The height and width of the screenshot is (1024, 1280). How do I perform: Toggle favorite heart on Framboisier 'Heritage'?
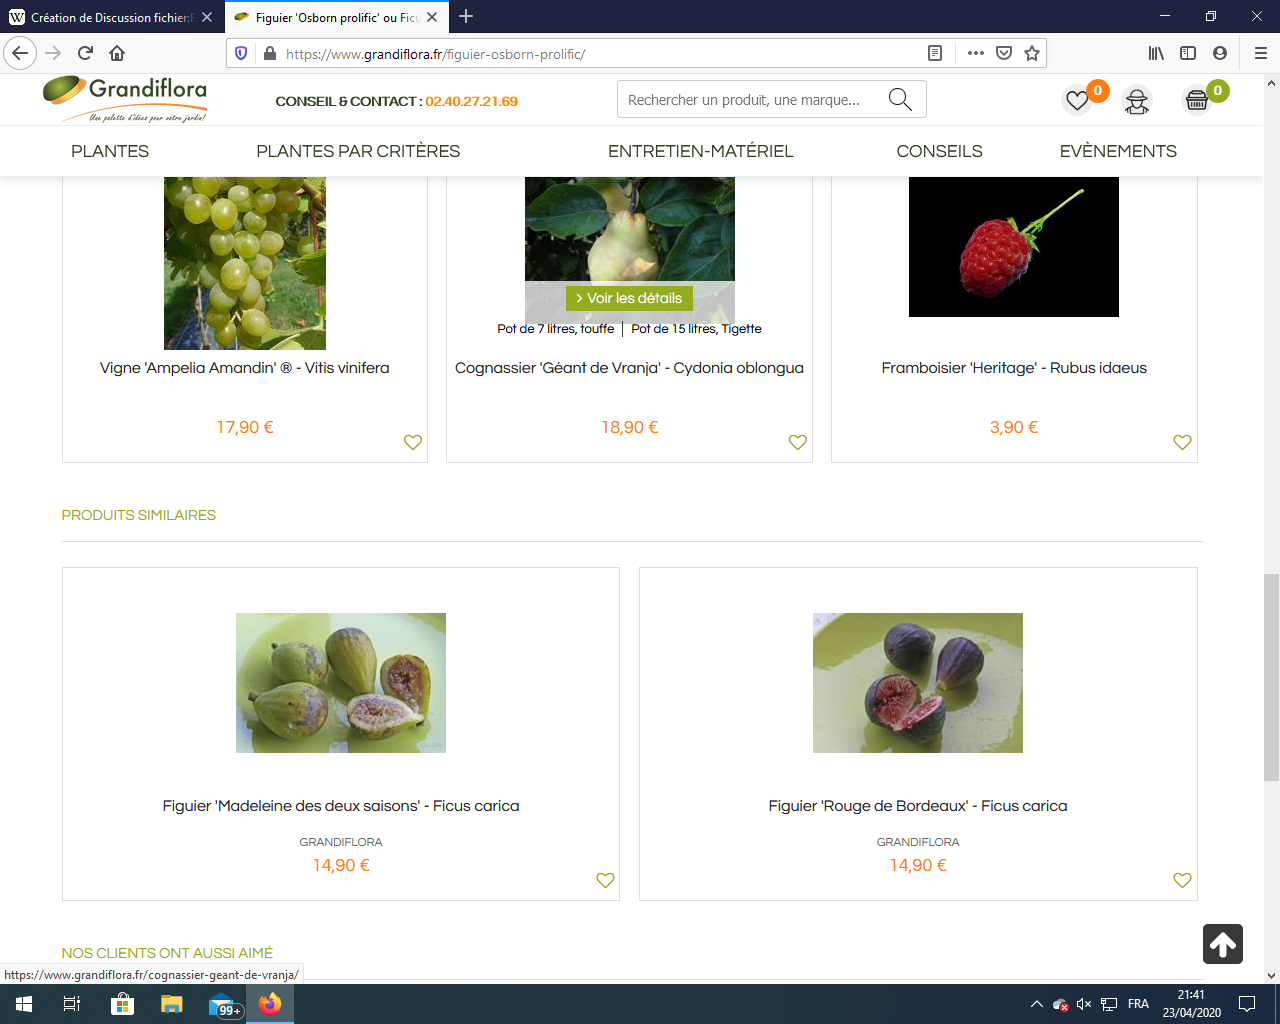(x=1182, y=442)
